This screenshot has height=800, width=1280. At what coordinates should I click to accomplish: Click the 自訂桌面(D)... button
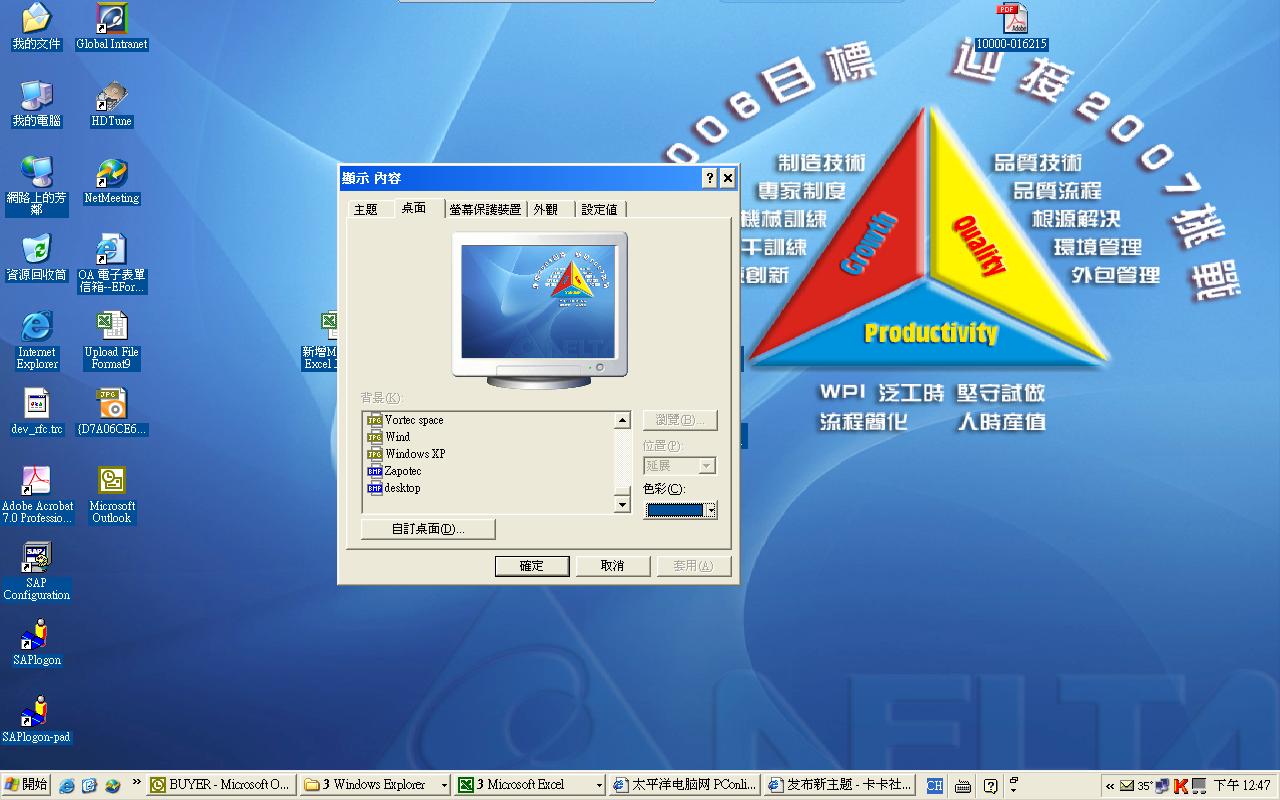click(428, 529)
